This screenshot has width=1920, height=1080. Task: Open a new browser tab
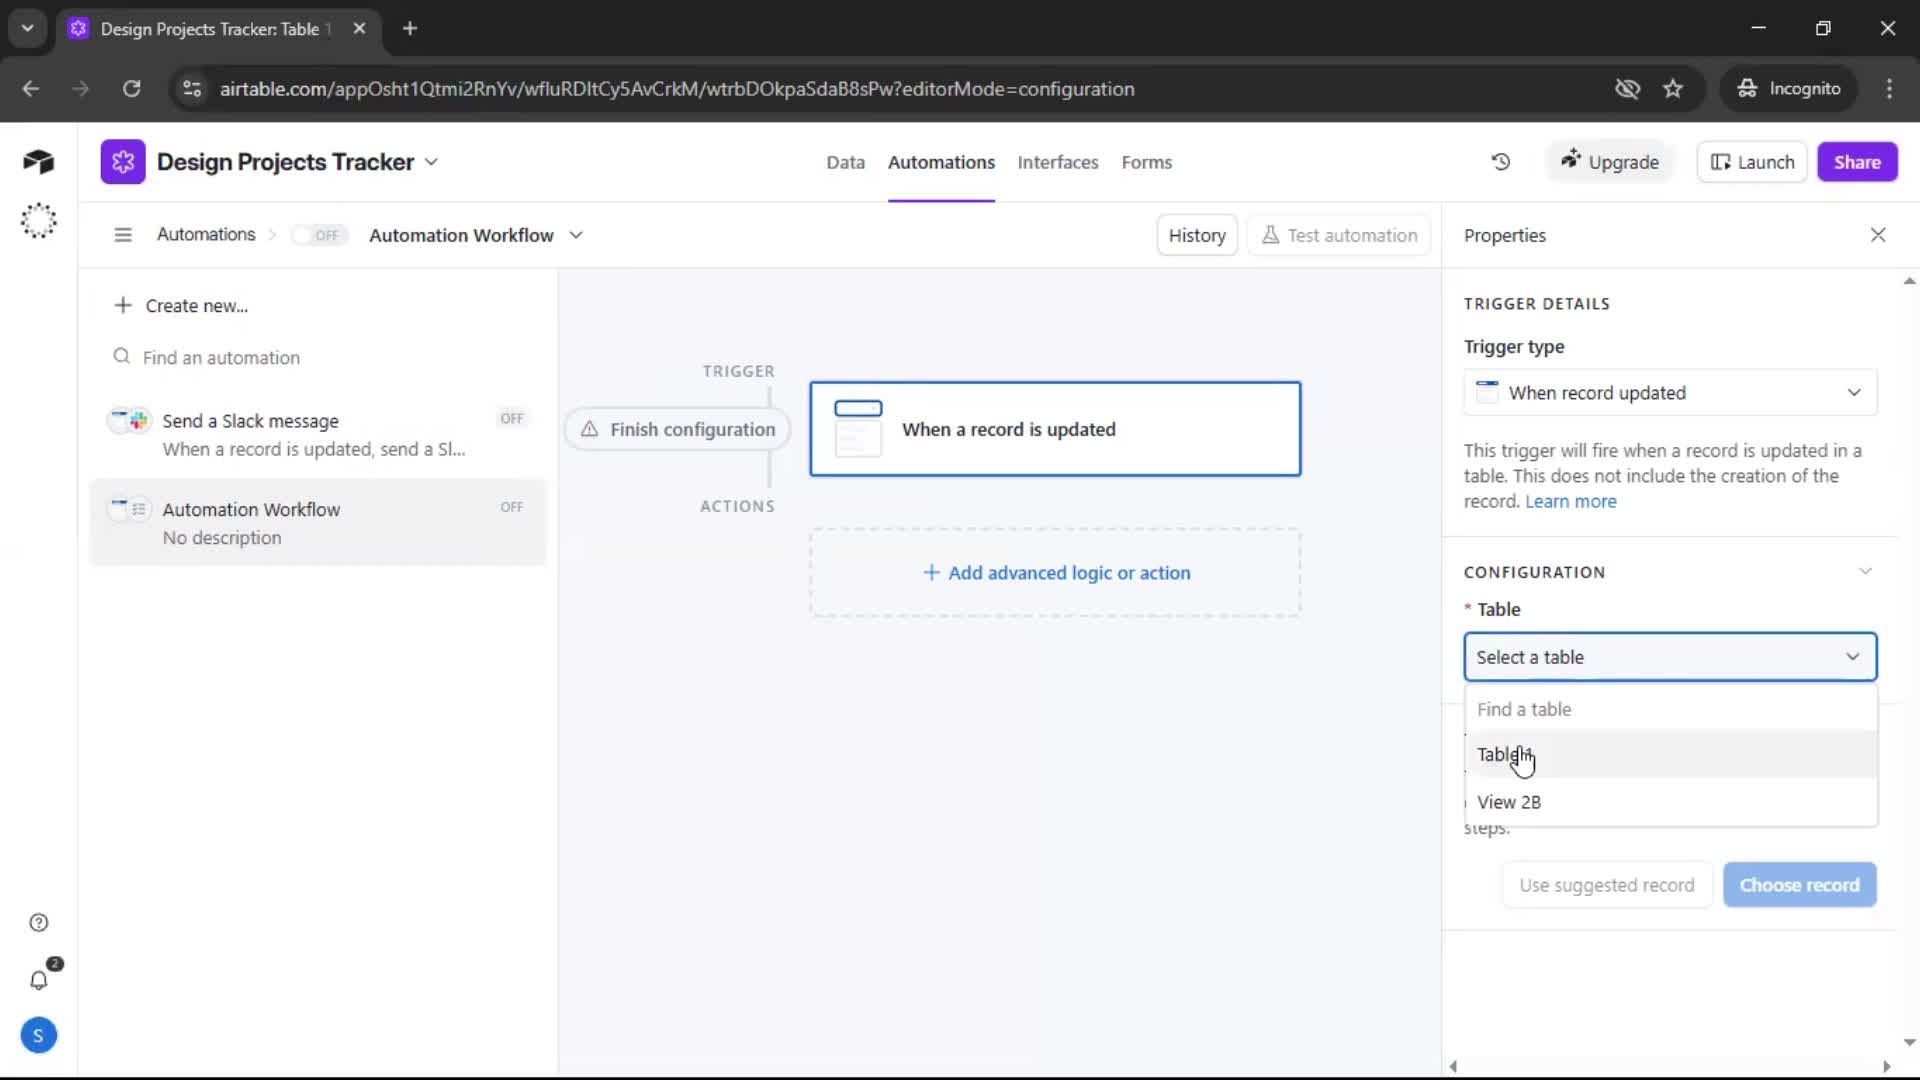click(410, 28)
